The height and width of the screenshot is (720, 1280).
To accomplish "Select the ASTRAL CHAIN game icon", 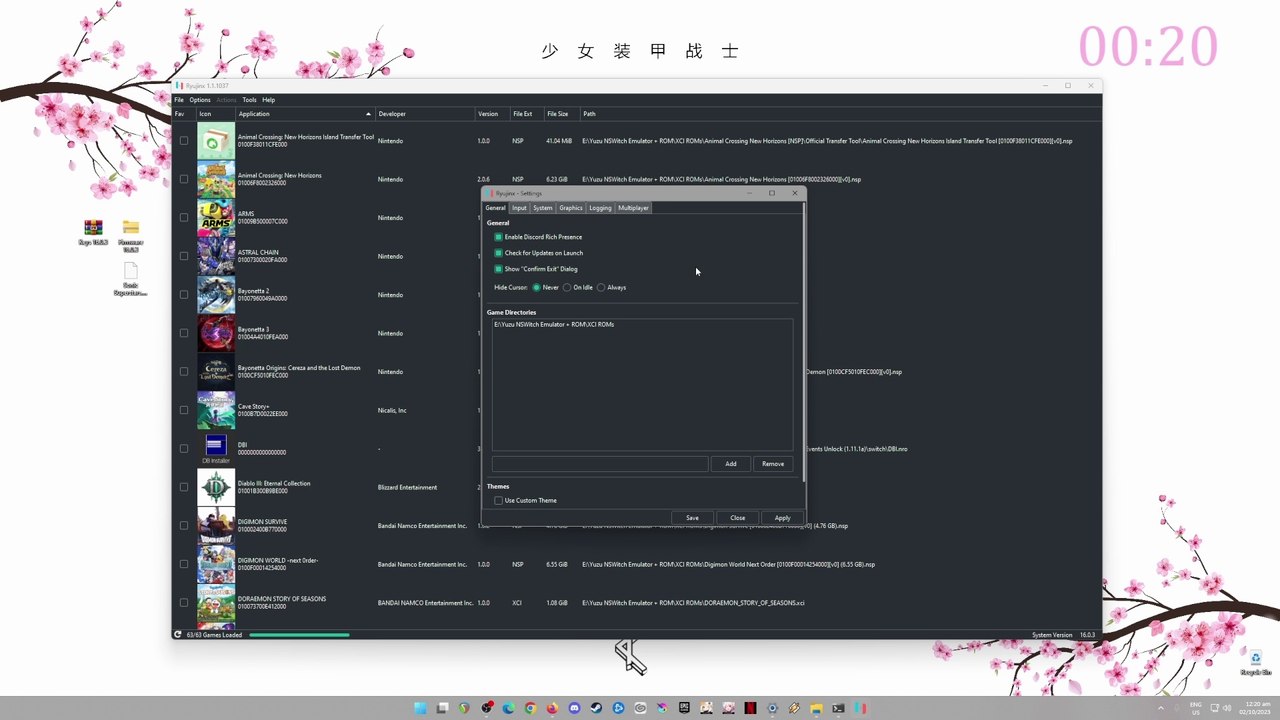I will 216,256.
